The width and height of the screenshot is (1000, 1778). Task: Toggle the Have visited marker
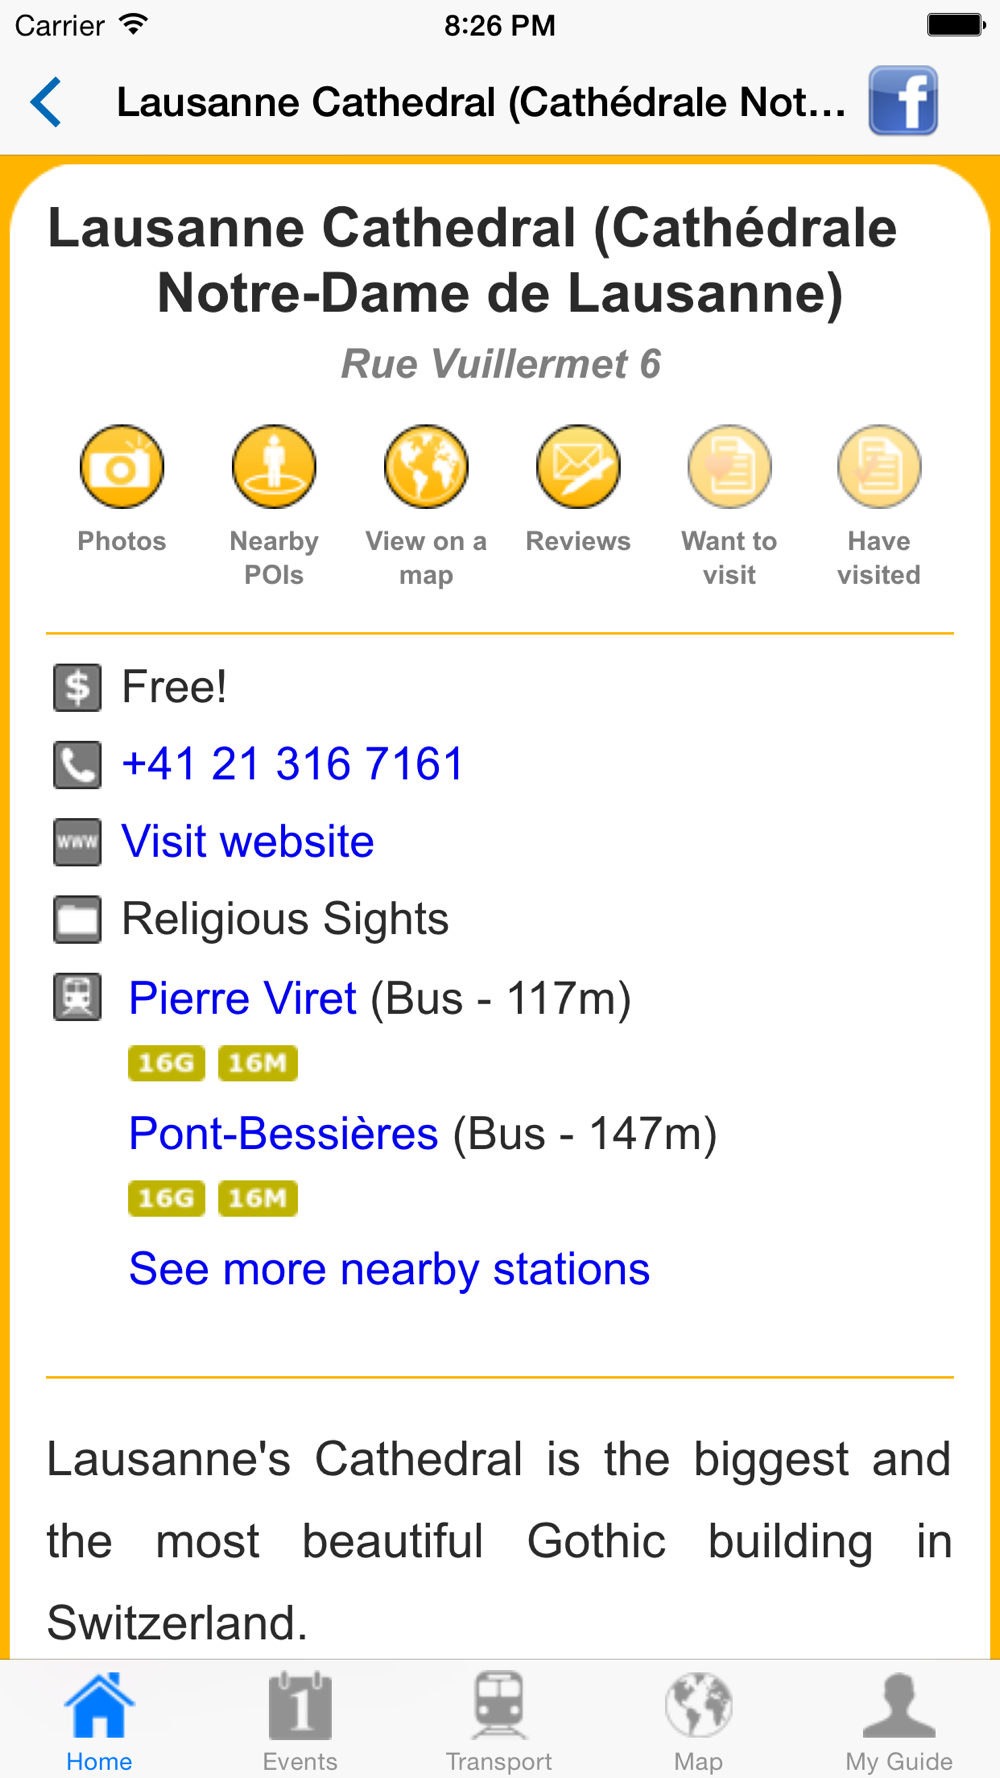pyautogui.click(x=879, y=467)
